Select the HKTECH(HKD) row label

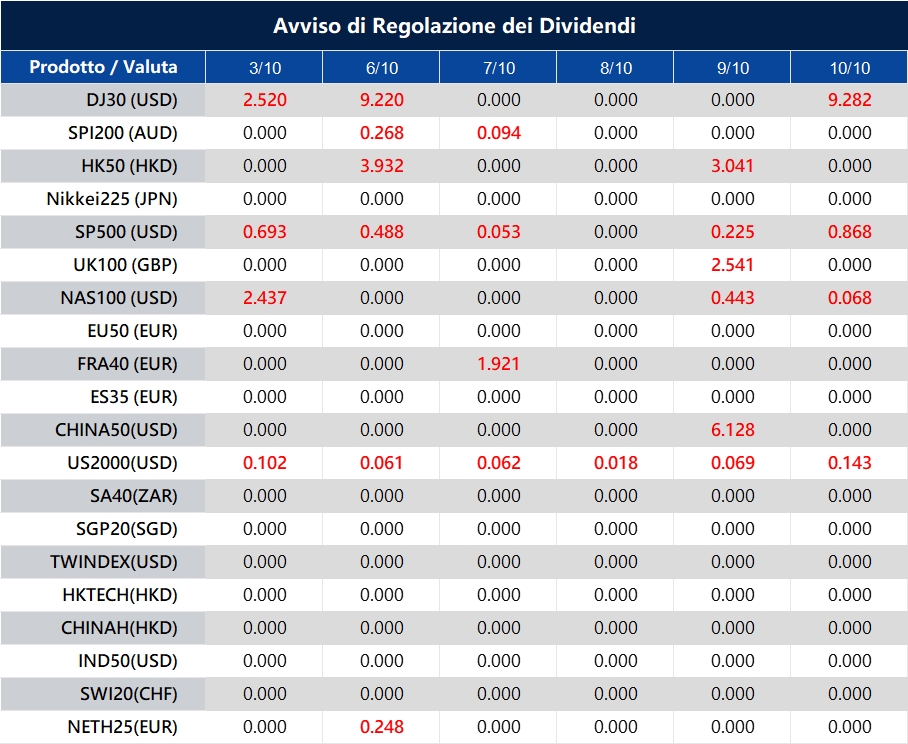(120, 595)
